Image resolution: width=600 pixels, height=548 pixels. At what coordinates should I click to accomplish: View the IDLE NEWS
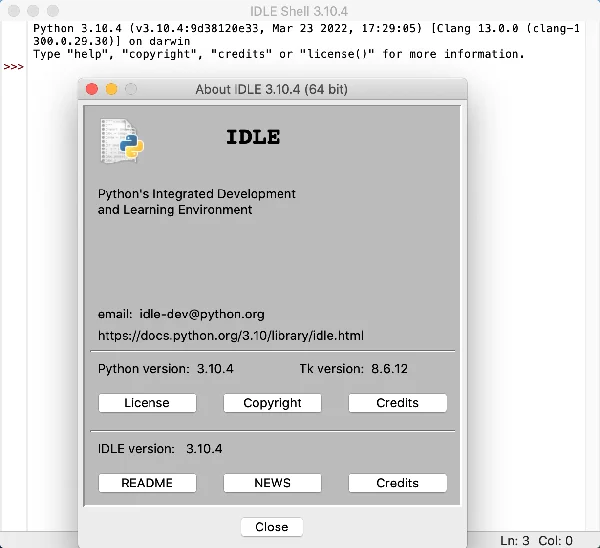[x=272, y=483]
